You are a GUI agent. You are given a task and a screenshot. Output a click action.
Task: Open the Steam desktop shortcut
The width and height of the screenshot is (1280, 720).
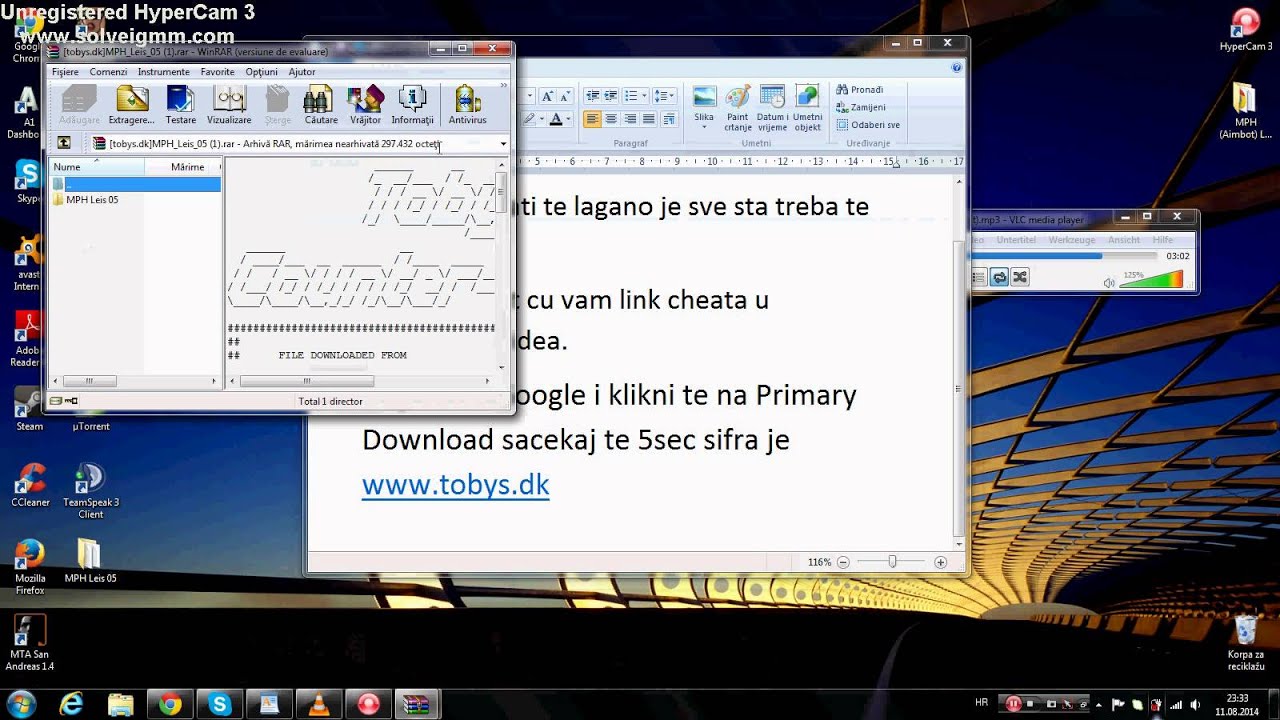(29, 408)
